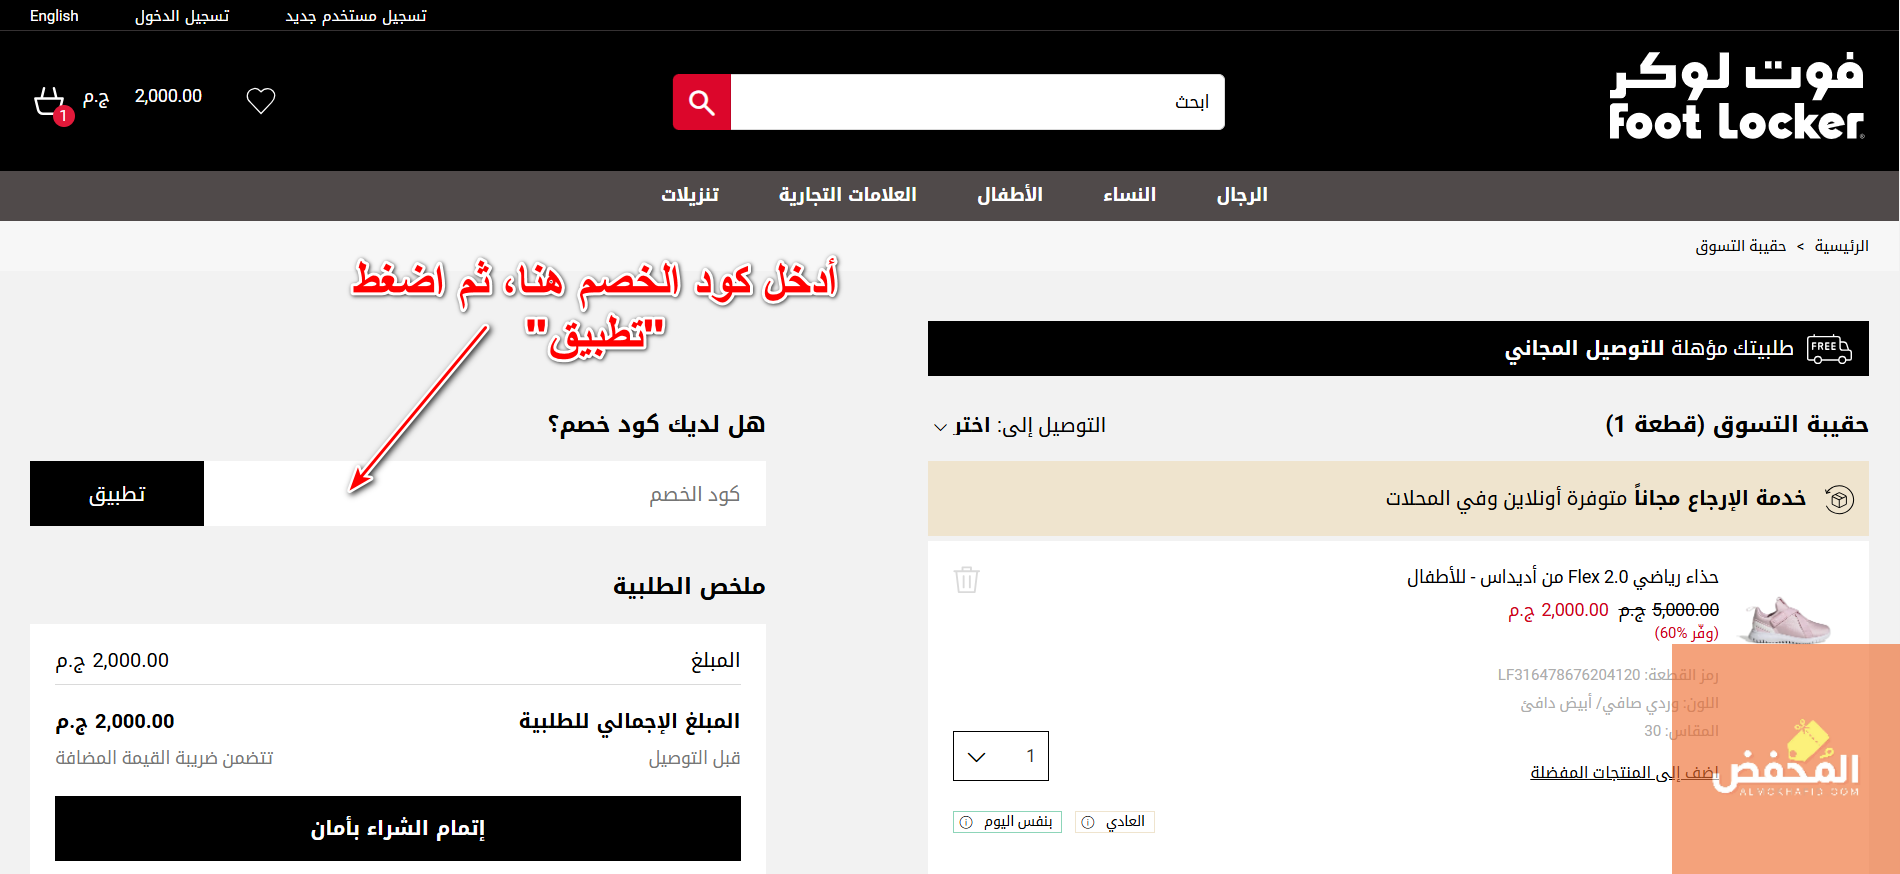Click info icon on العادي delivery tag
The height and width of the screenshot is (874, 1900).
(1088, 822)
